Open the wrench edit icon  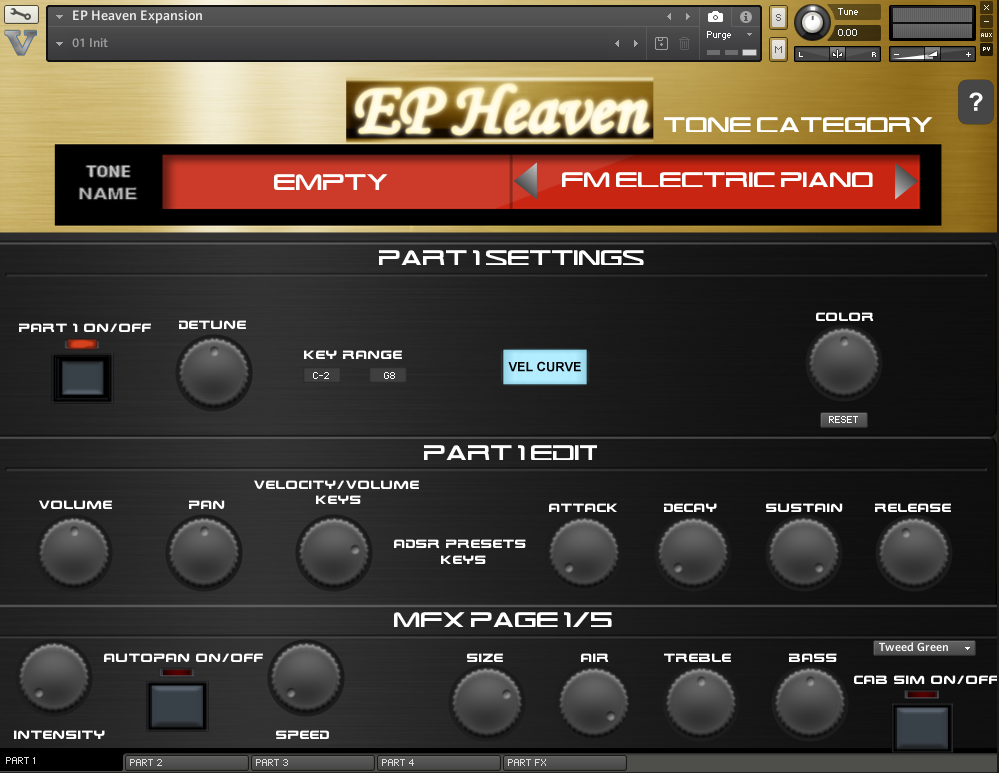tap(21, 14)
